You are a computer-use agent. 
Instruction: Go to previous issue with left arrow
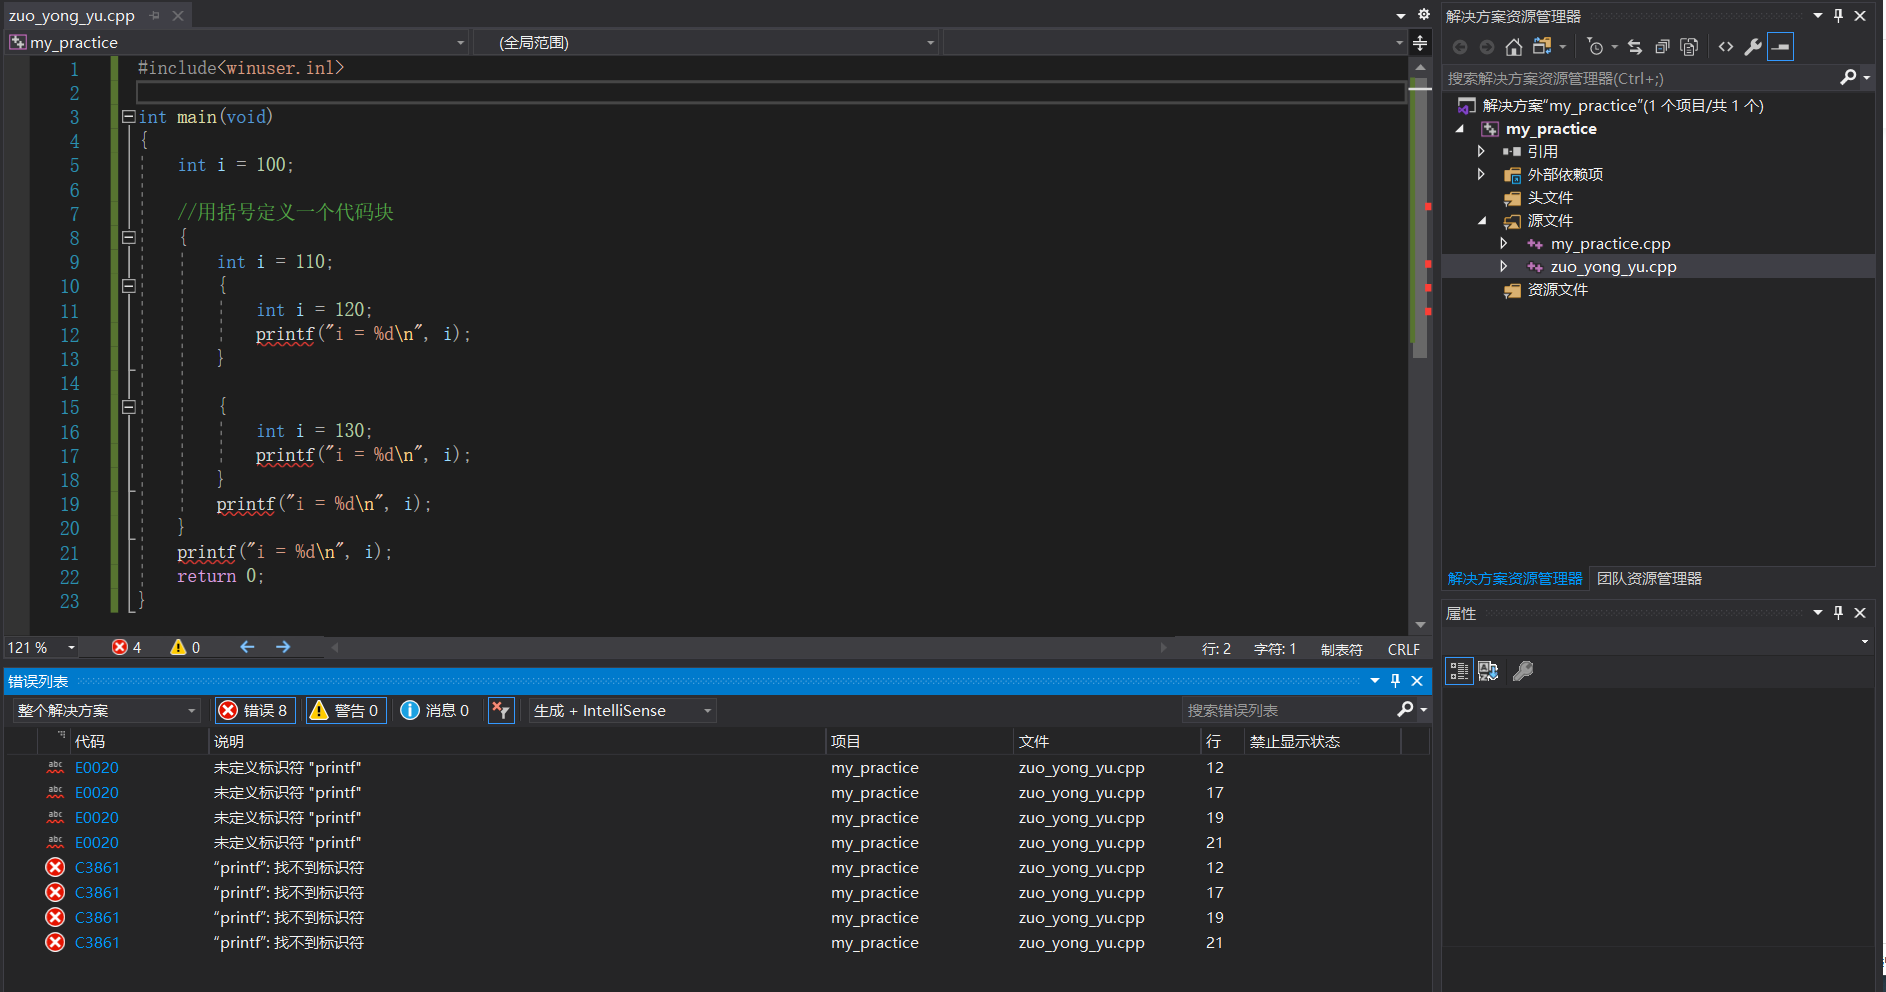point(247,647)
